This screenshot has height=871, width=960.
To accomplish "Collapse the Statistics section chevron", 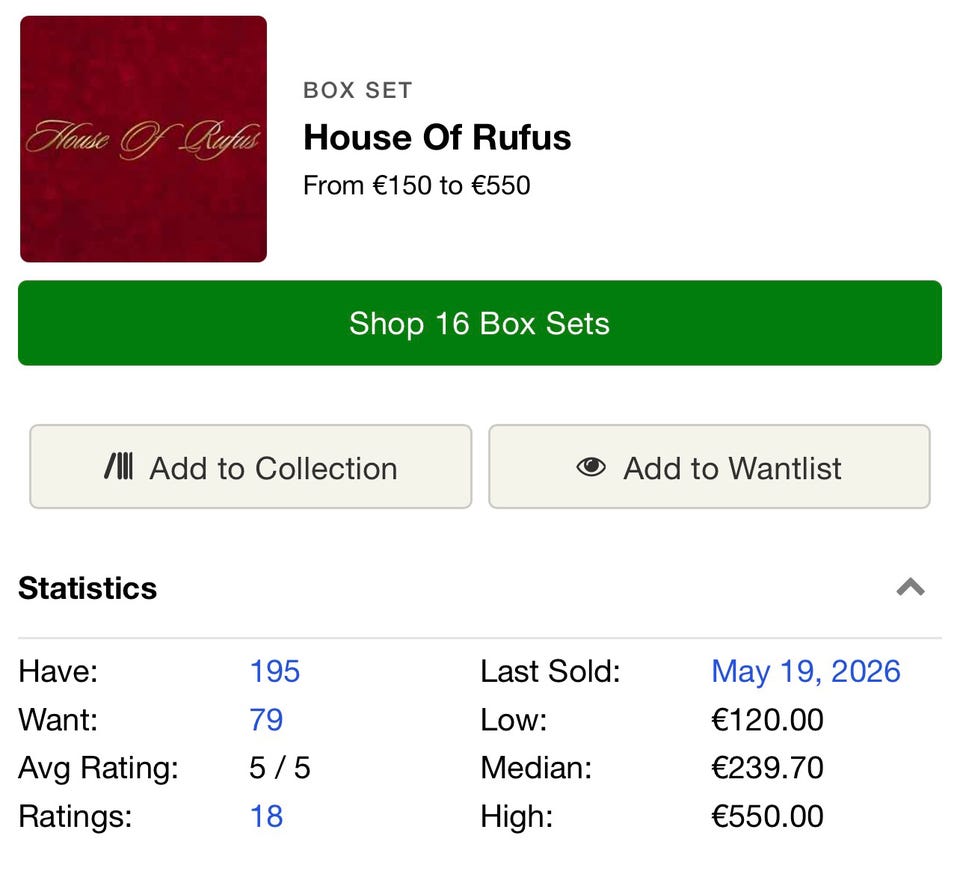I will (910, 587).
